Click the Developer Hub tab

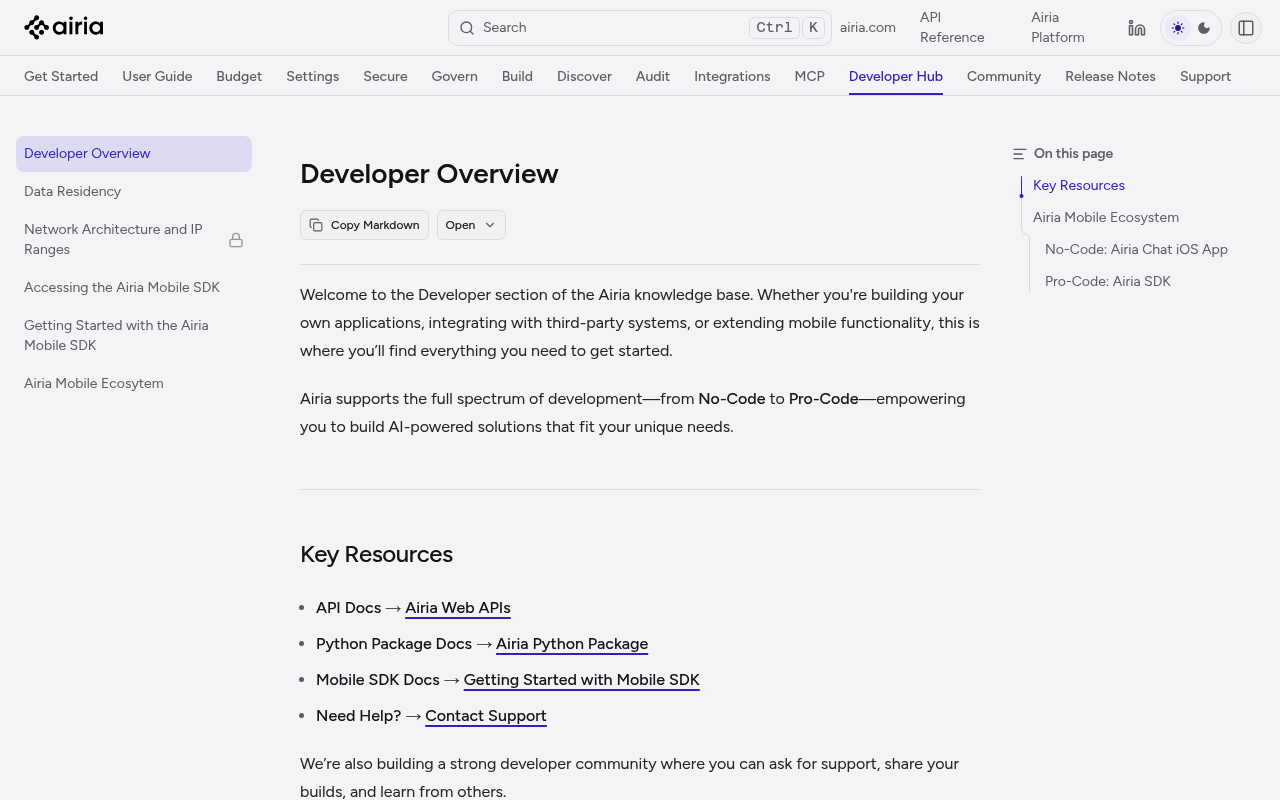pyautogui.click(x=896, y=76)
